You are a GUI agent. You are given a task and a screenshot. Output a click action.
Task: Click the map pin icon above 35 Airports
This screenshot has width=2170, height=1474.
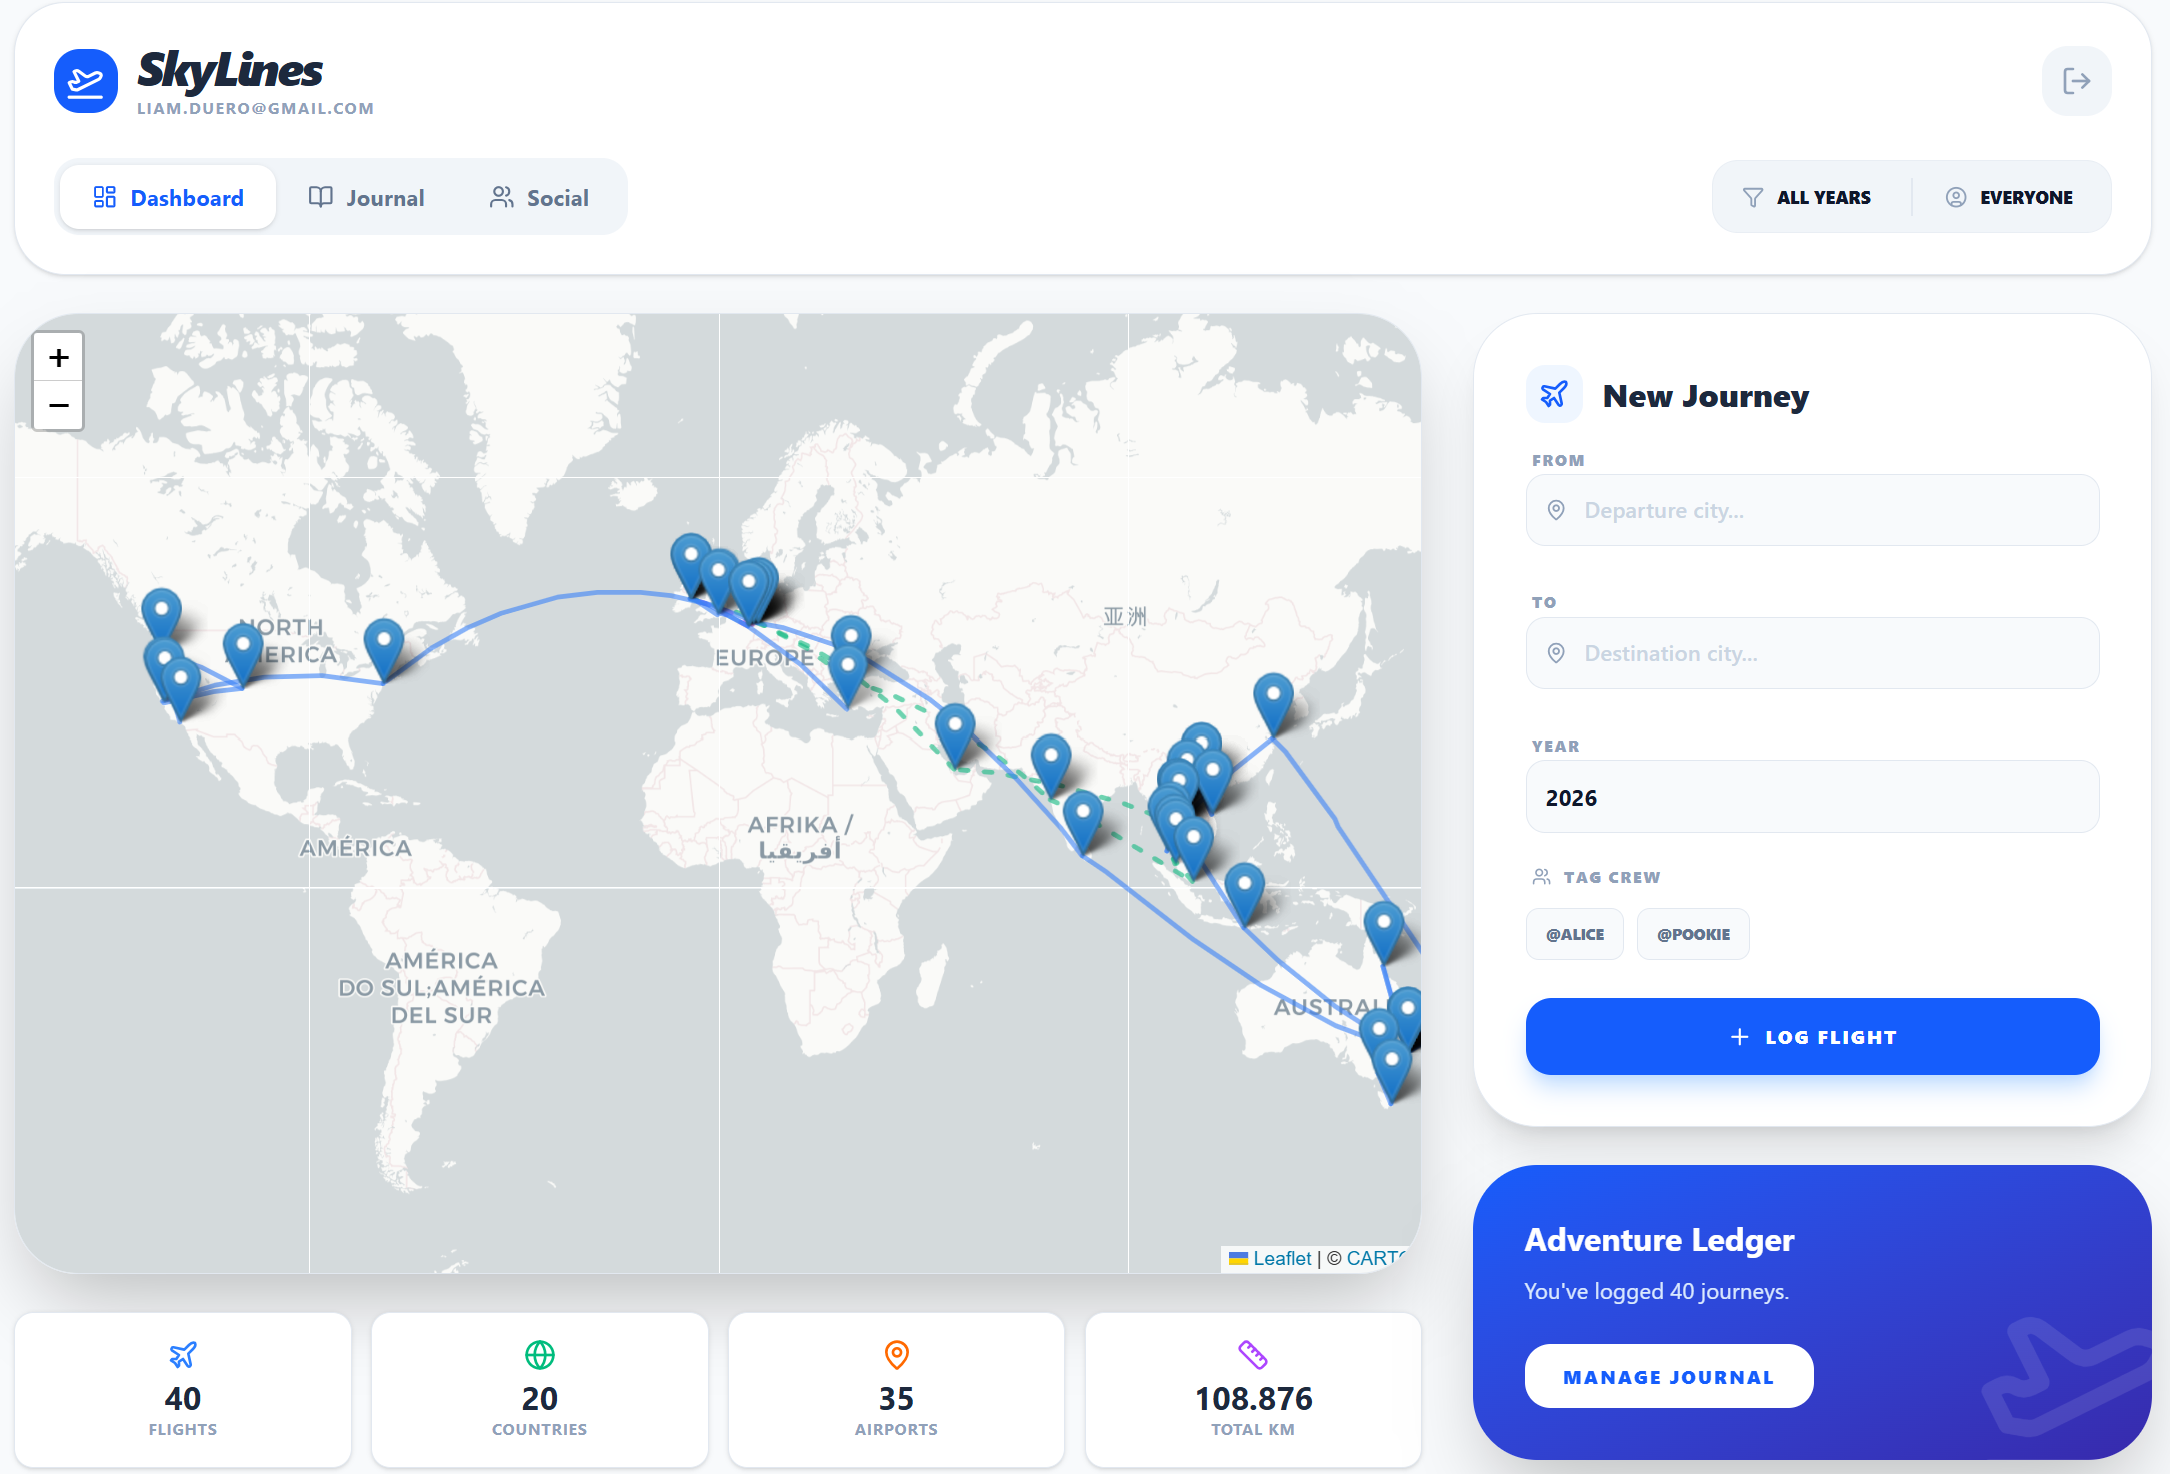(896, 1355)
